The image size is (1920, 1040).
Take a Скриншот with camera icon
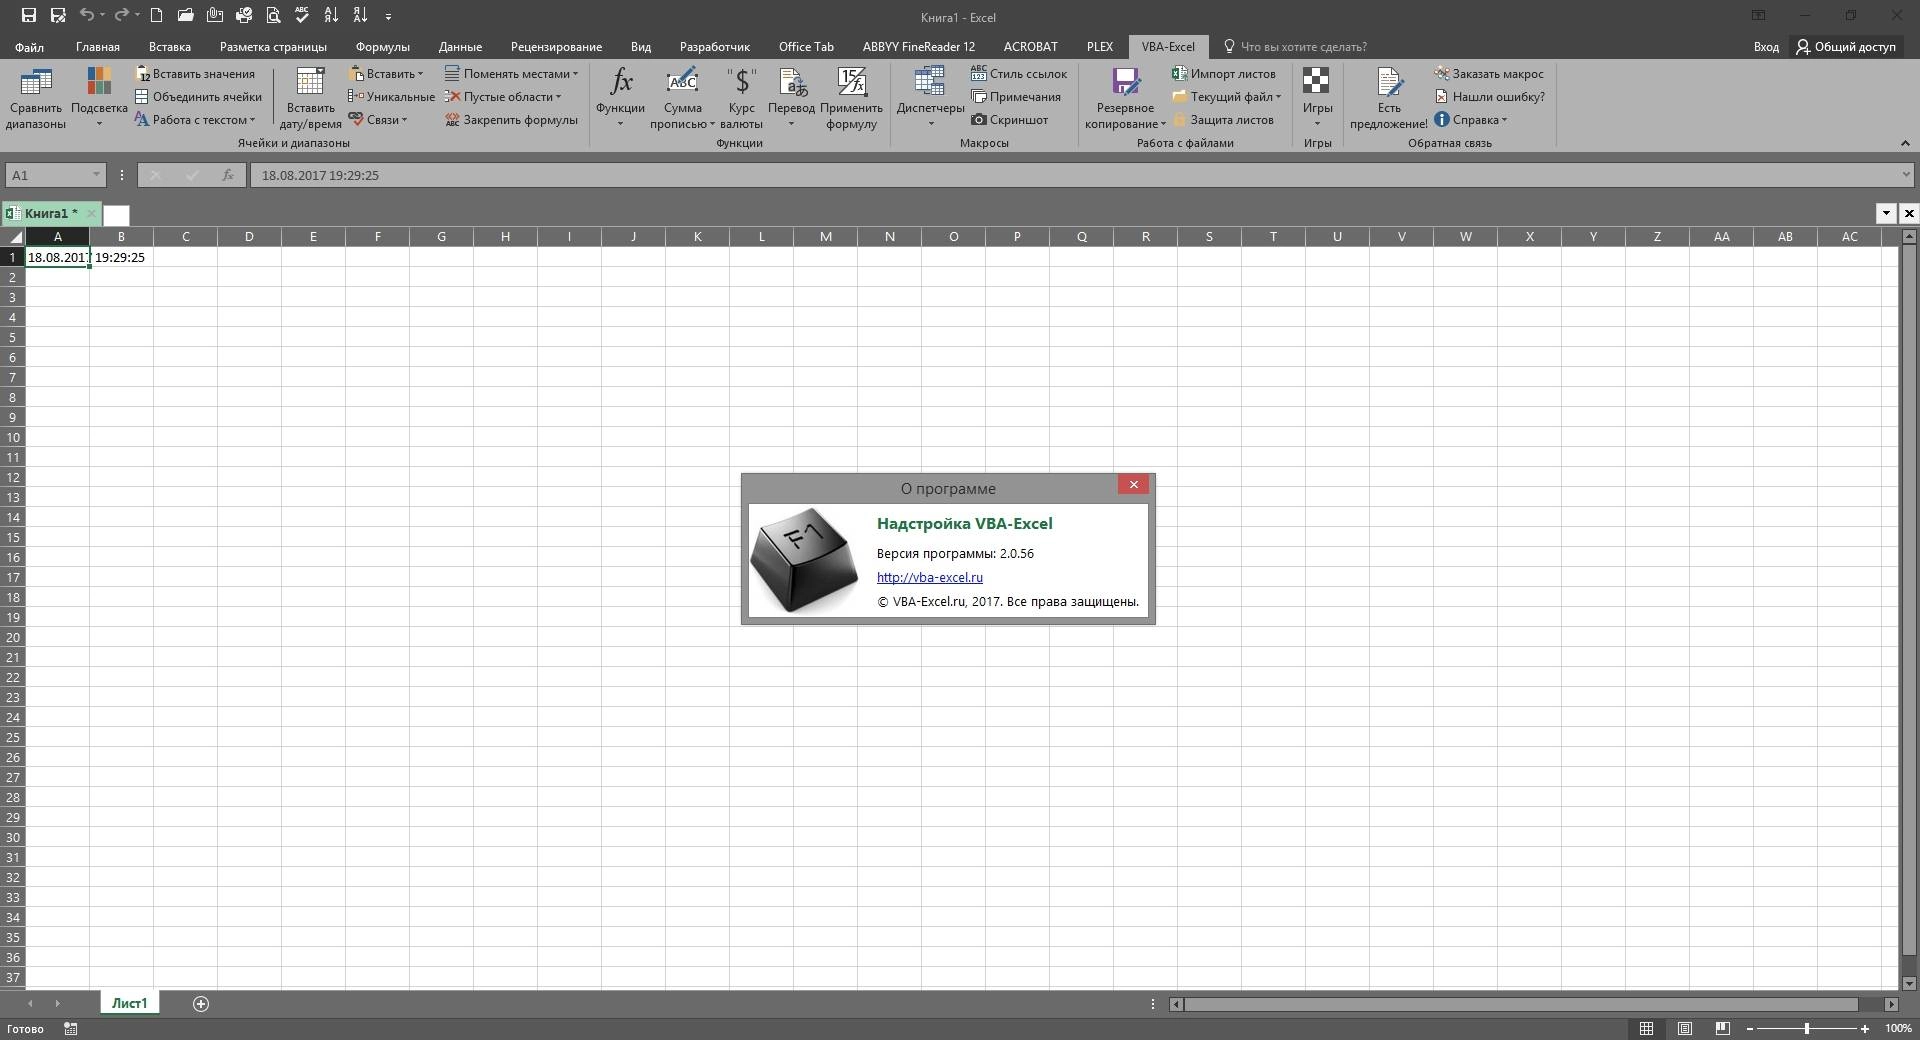[1010, 120]
